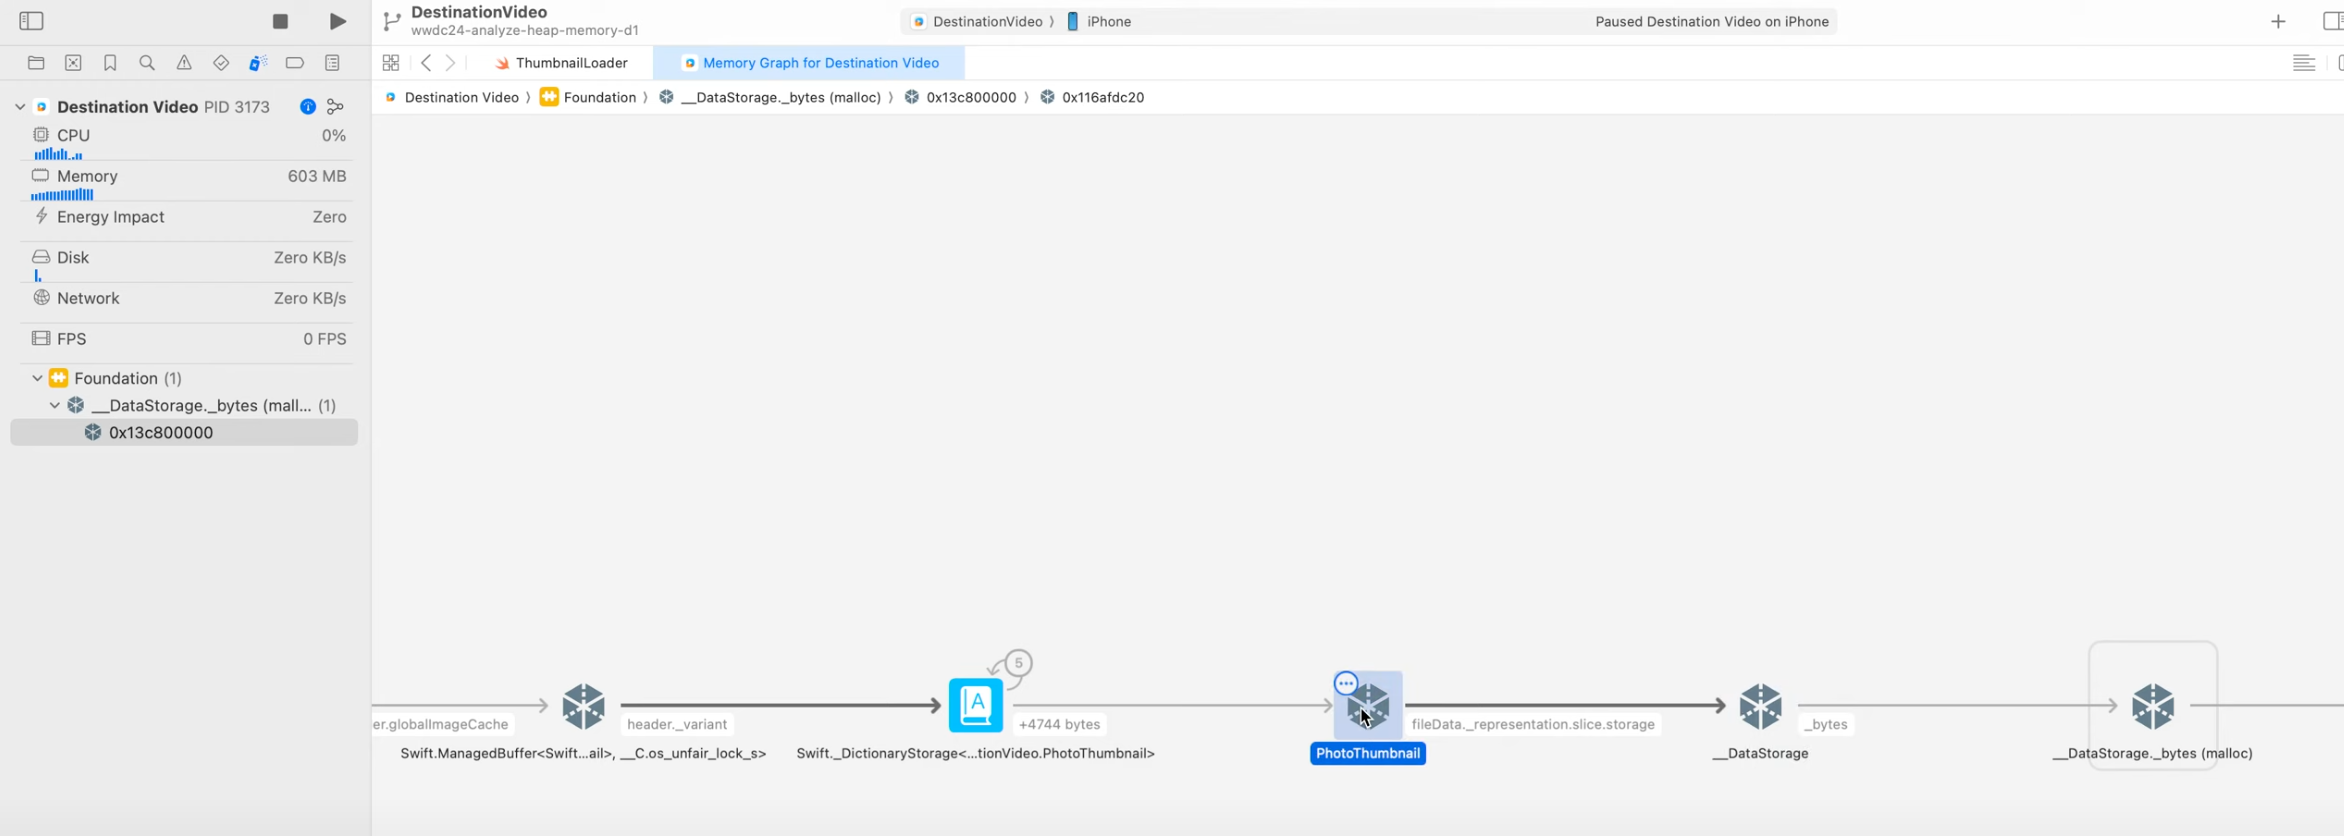
Task: Stop the running Destination Video app
Action: pyautogui.click(x=280, y=21)
